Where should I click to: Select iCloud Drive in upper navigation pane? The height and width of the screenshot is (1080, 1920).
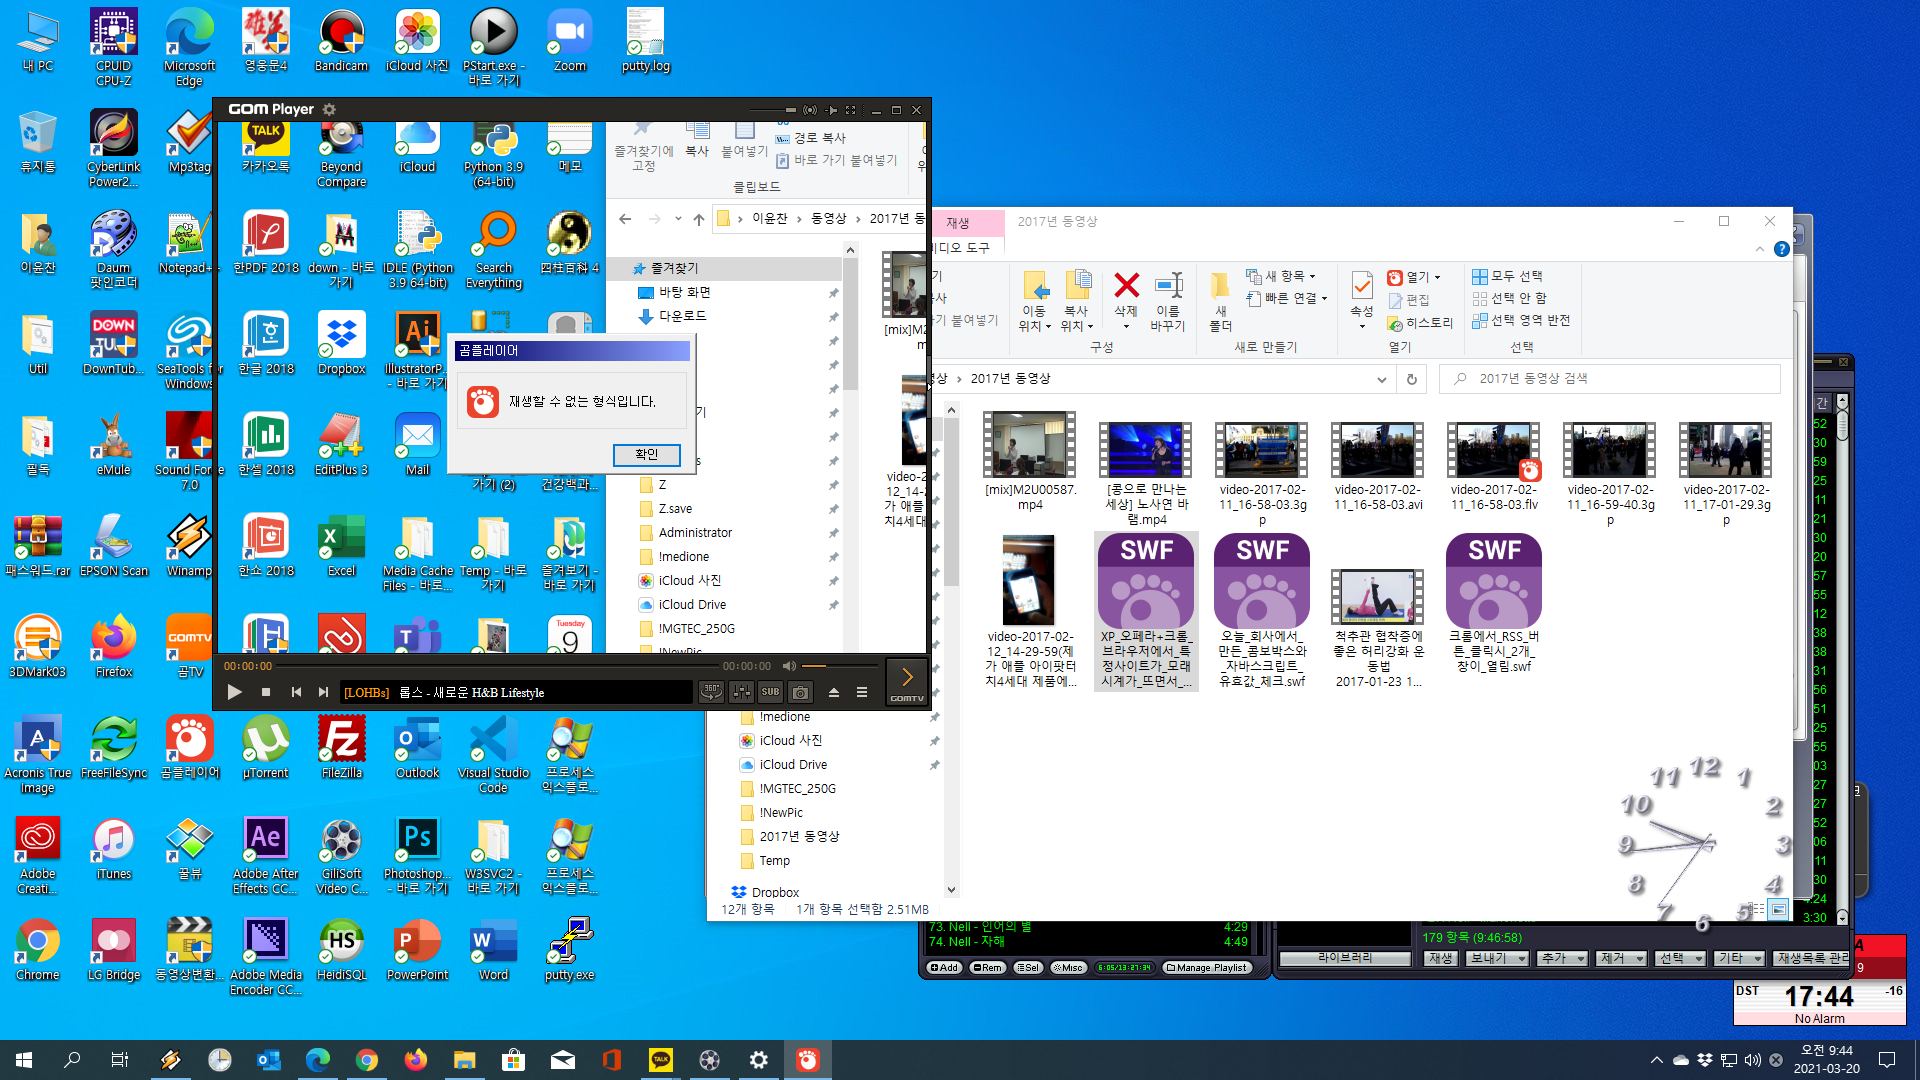(692, 605)
